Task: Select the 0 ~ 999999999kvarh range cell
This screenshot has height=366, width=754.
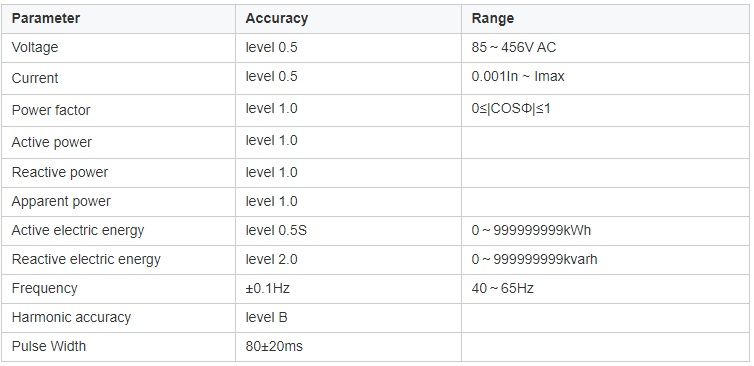Action: (605, 260)
